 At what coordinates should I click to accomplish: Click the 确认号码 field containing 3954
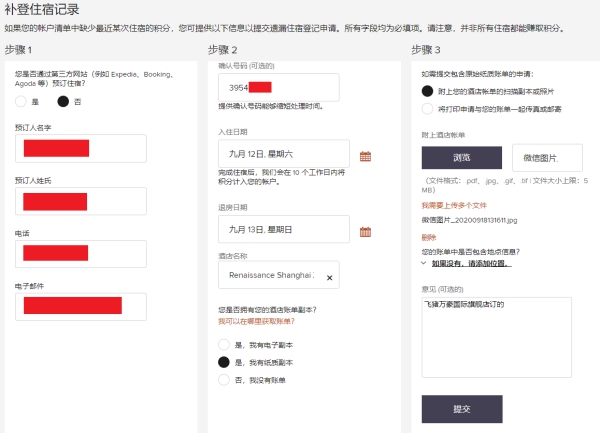click(279, 88)
